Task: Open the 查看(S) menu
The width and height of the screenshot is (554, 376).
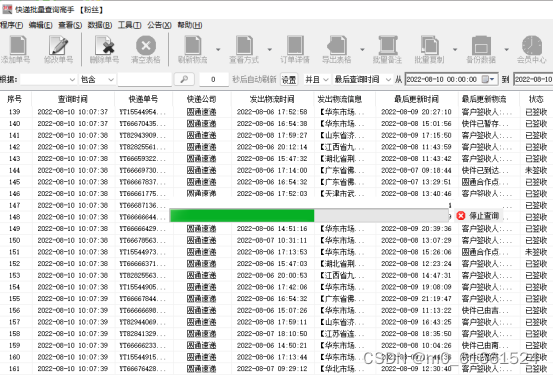Action: [70, 25]
